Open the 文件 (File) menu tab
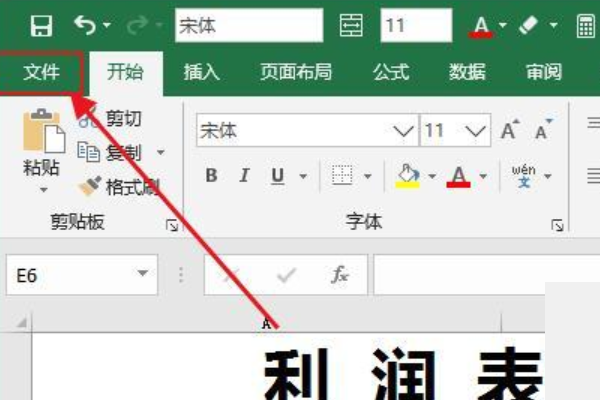Image resolution: width=600 pixels, height=400 pixels. (42, 72)
